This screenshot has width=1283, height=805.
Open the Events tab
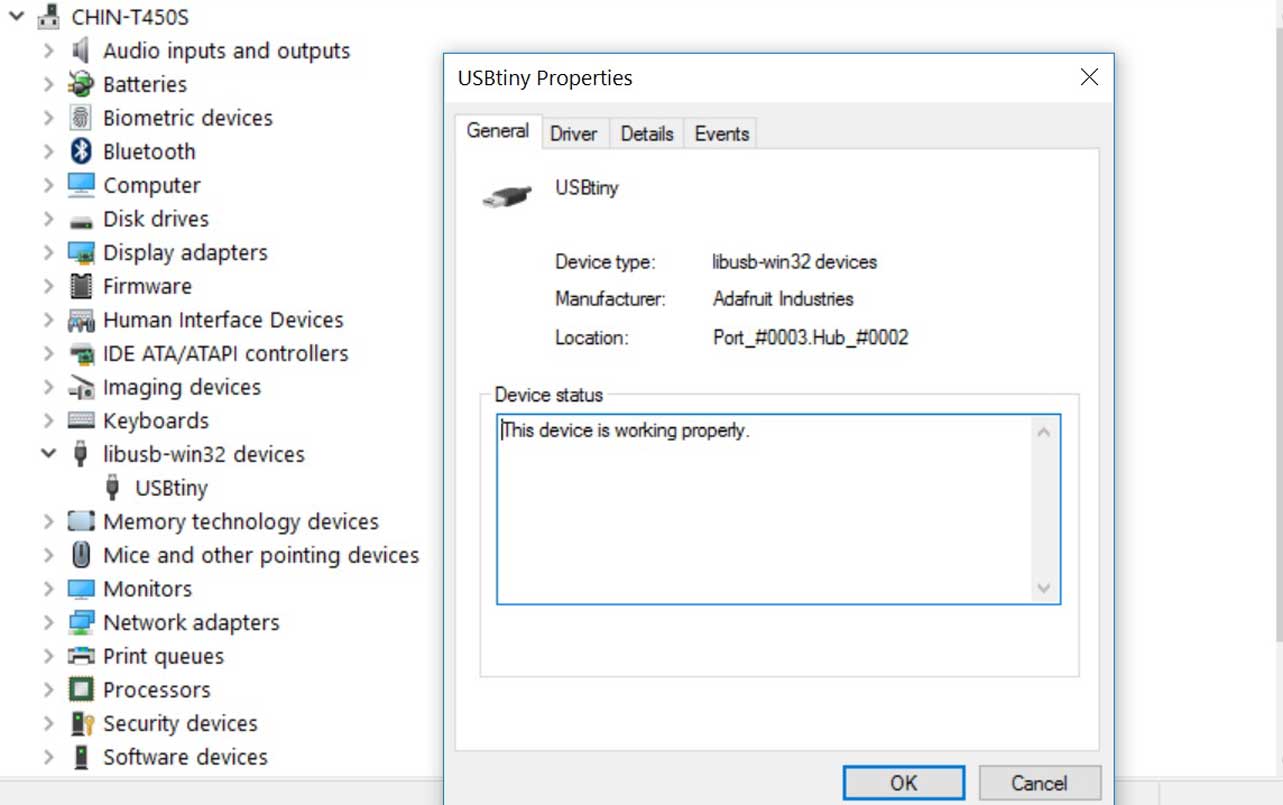coord(722,133)
